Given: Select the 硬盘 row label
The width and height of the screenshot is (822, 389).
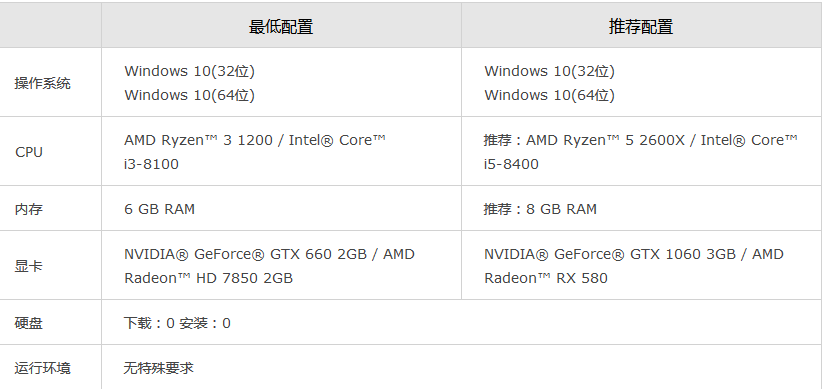Looking at the screenshot, I should tap(29, 323).
